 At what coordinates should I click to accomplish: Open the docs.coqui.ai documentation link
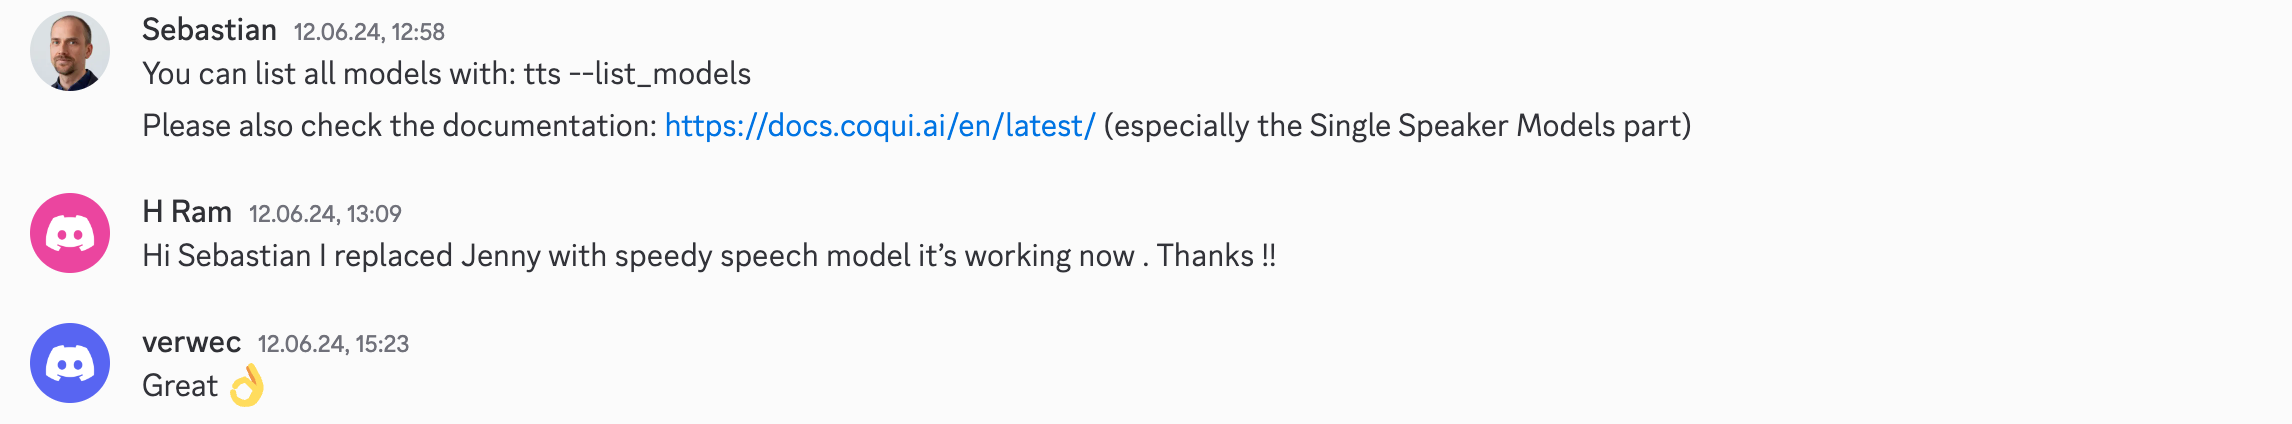tap(880, 126)
